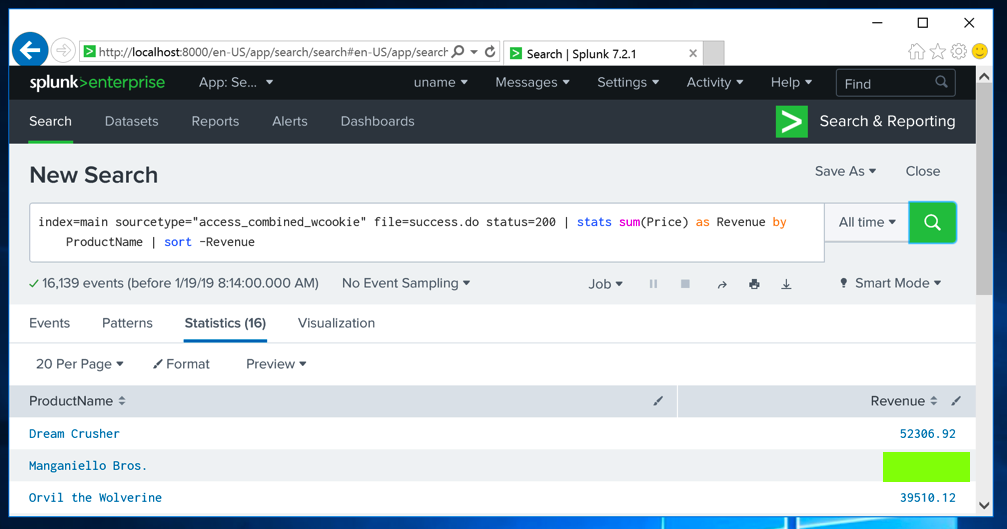Viewport: 1007px width, 529px height.
Task: Switch to the Visualization tab
Action: [x=337, y=323]
